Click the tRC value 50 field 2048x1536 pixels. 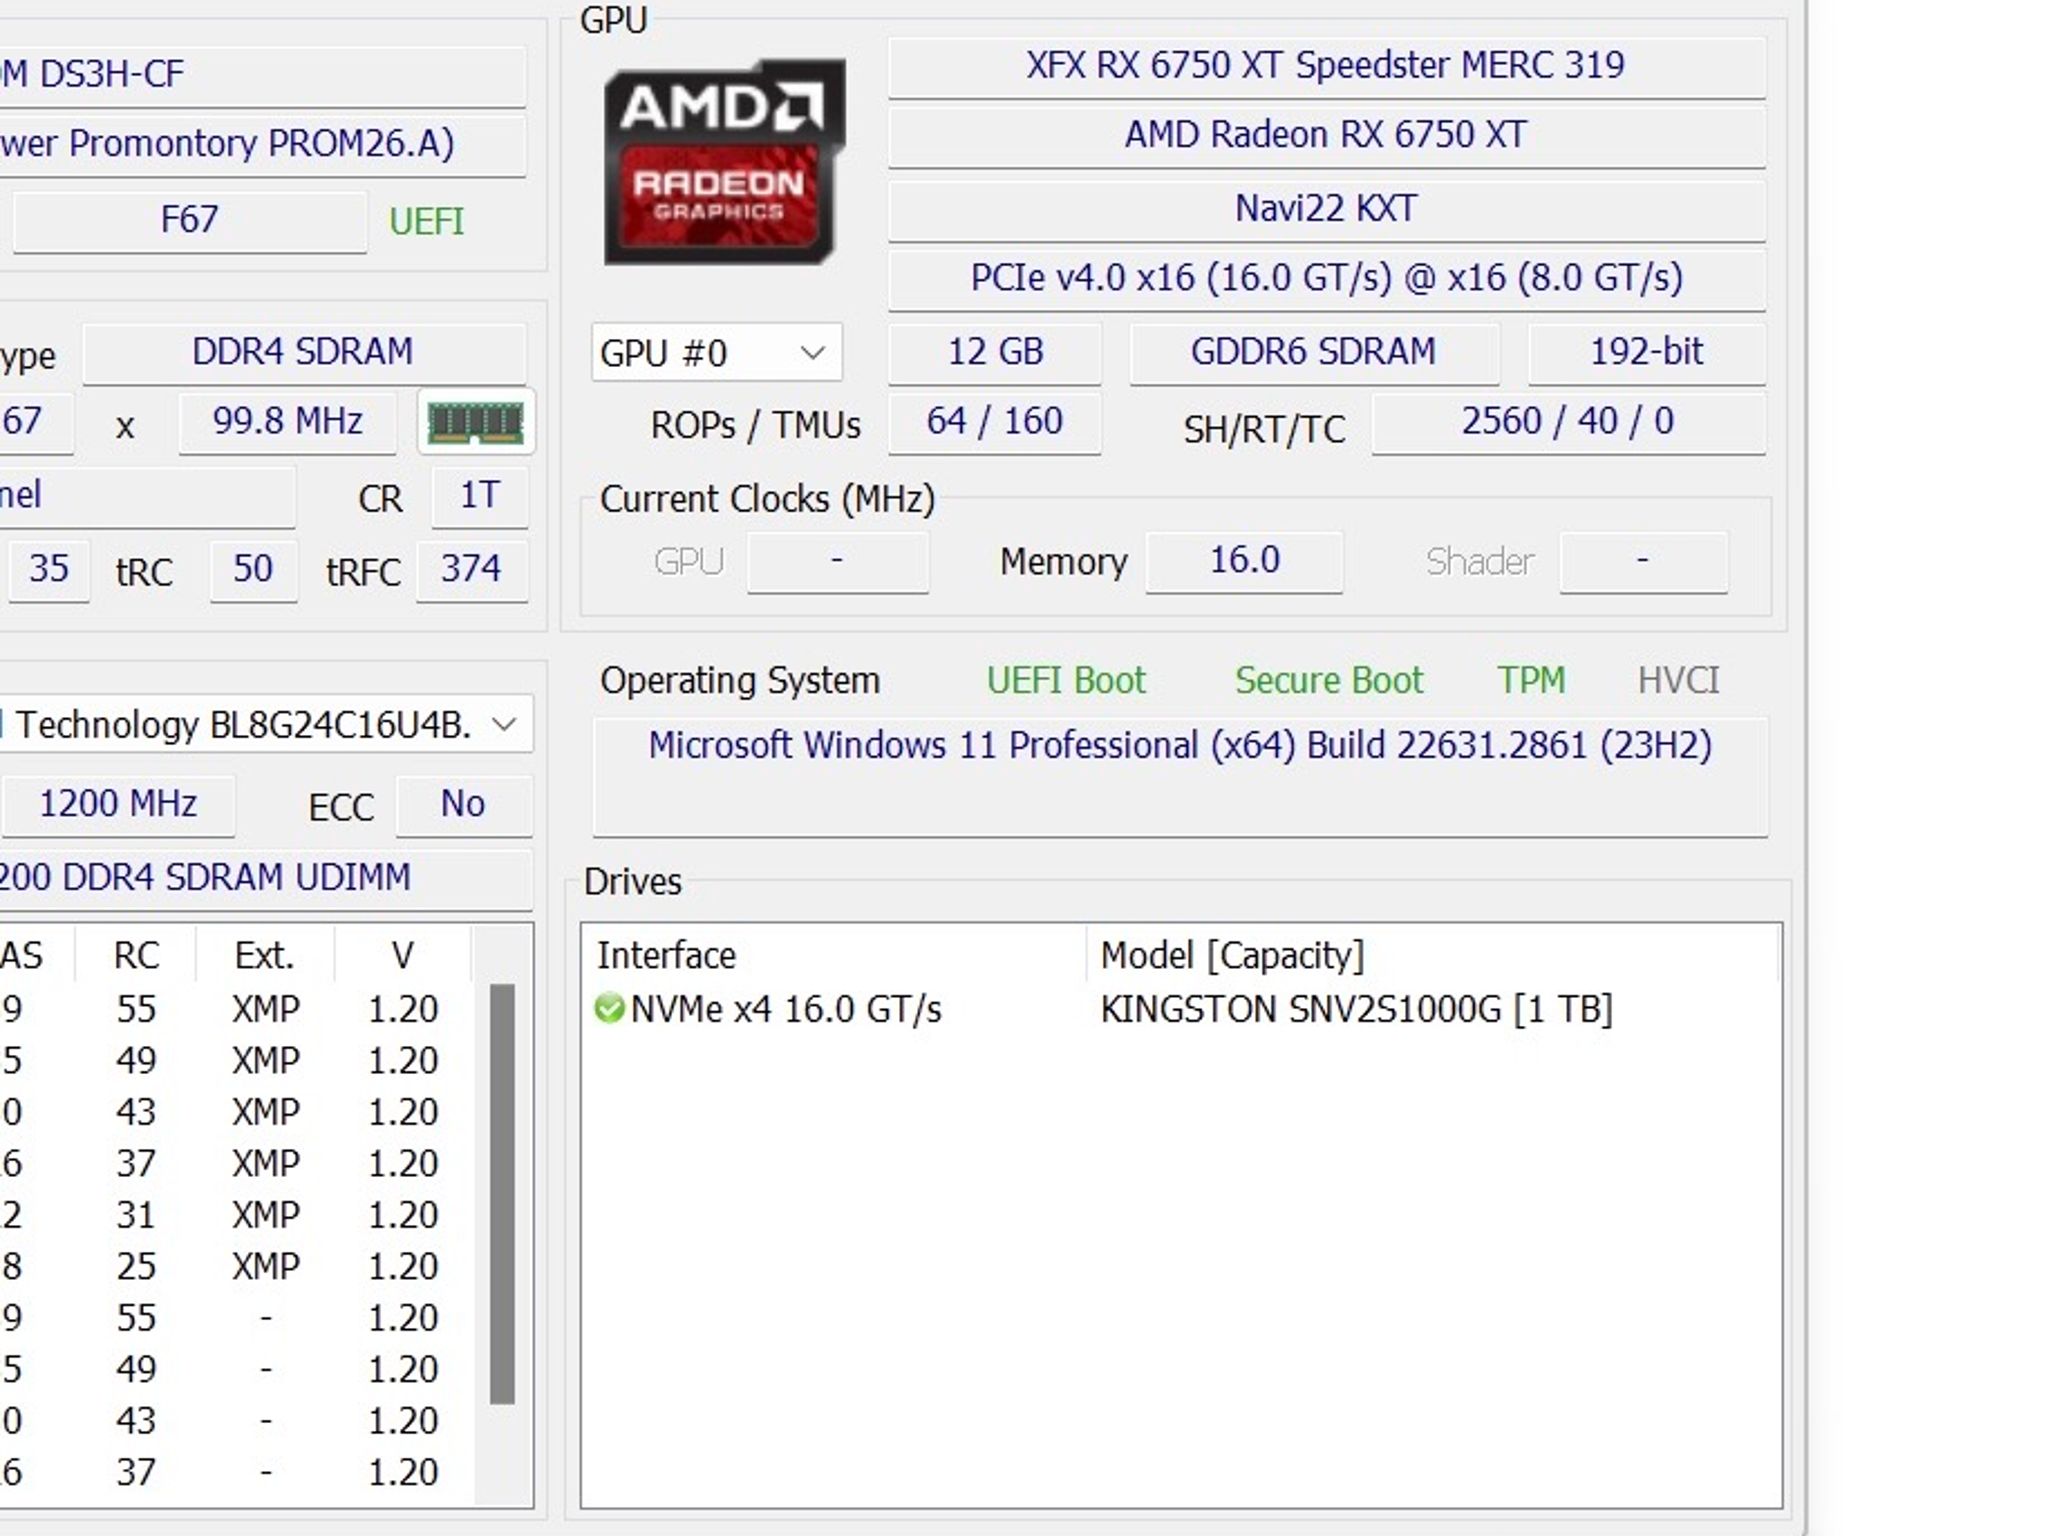click(x=253, y=571)
